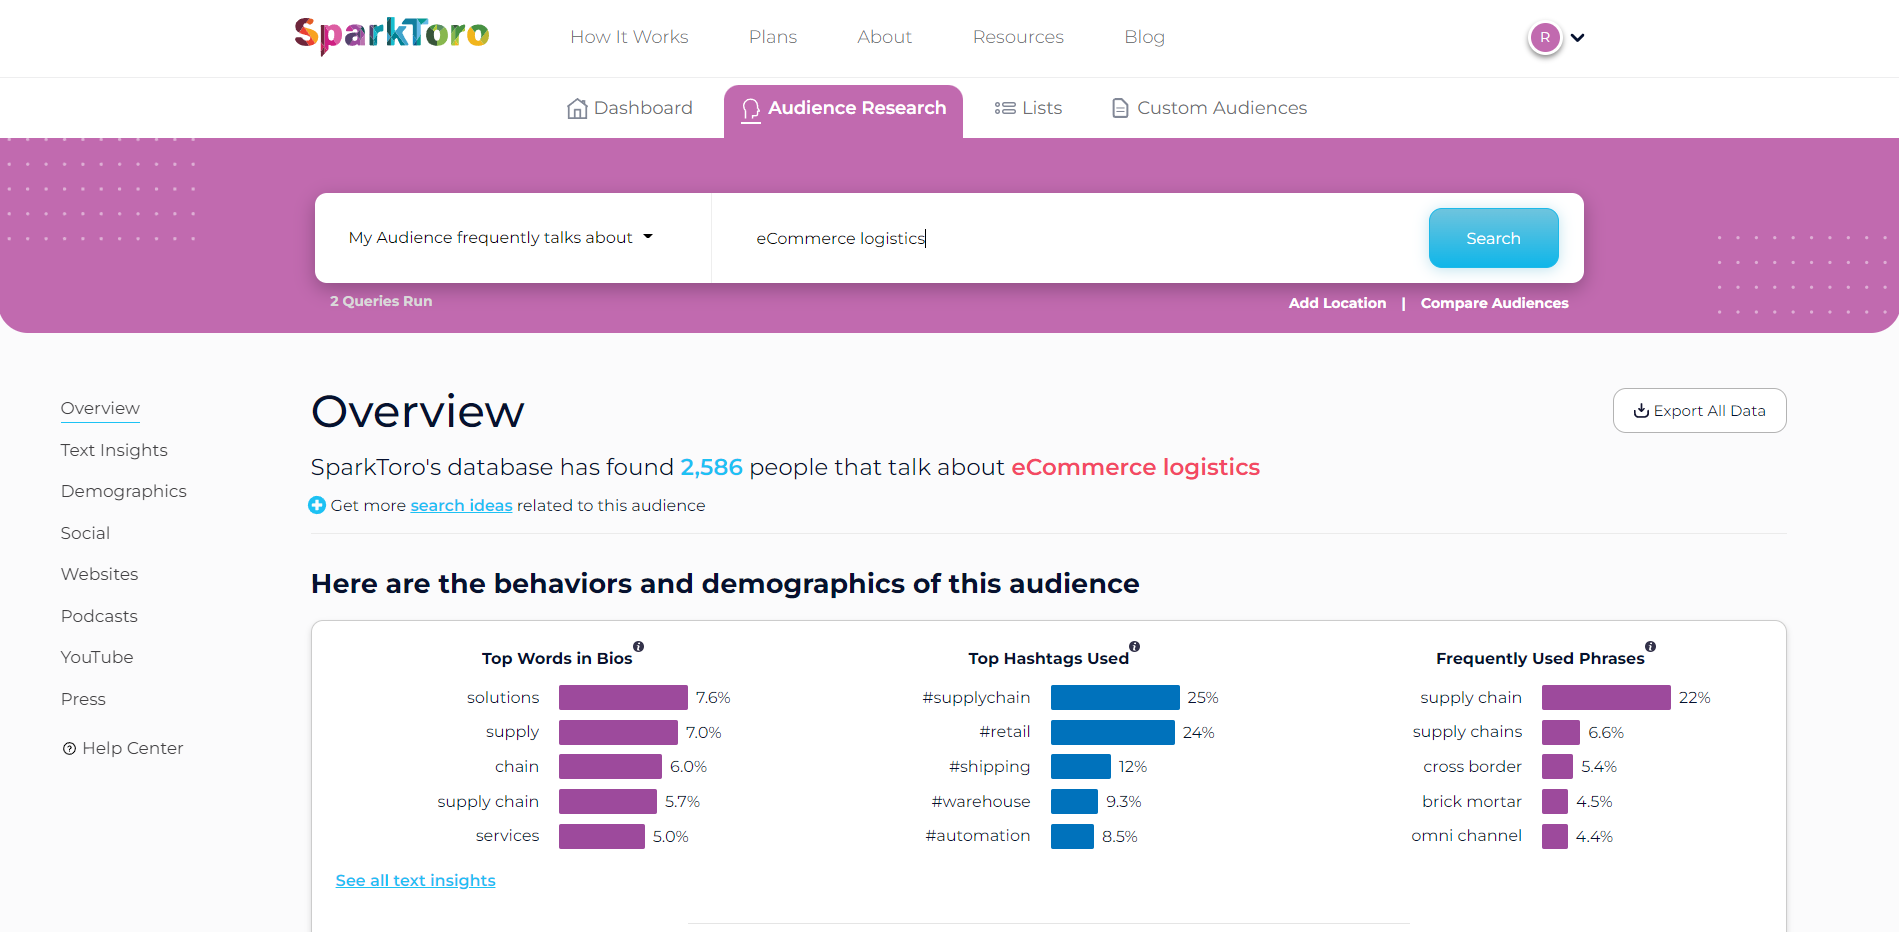Click the '#warehouse' hashtag label
The image size is (1899, 932).
pos(980,801)
